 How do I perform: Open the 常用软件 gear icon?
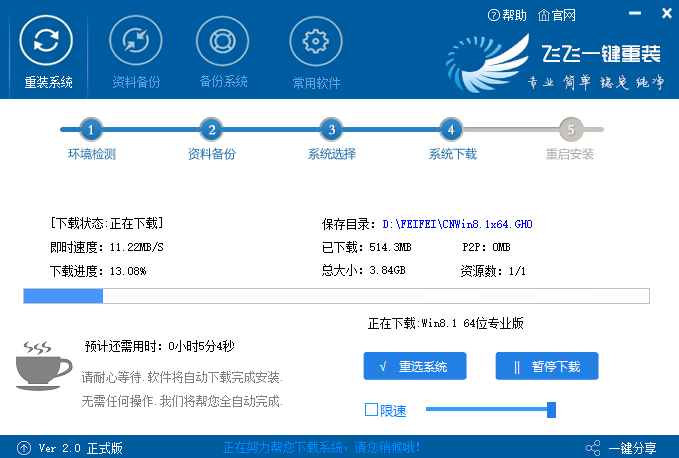315,41
